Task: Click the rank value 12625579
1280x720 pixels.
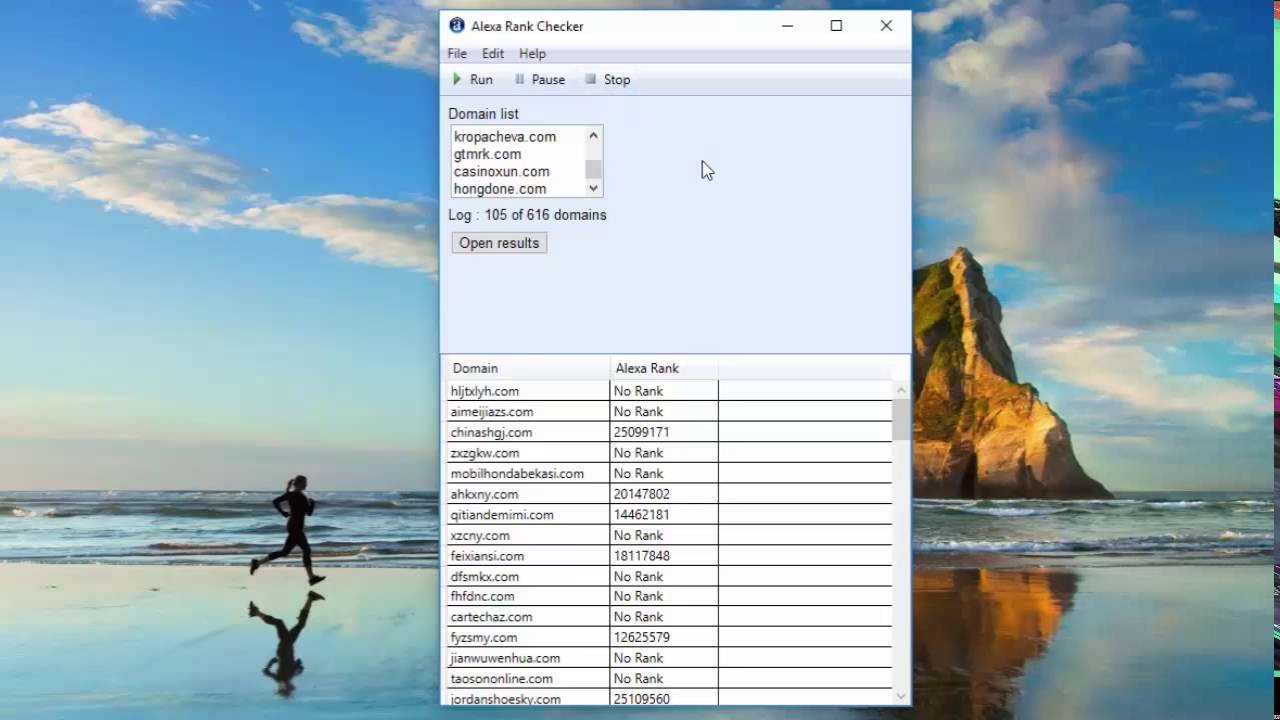Action: click(x=641, y=637)
